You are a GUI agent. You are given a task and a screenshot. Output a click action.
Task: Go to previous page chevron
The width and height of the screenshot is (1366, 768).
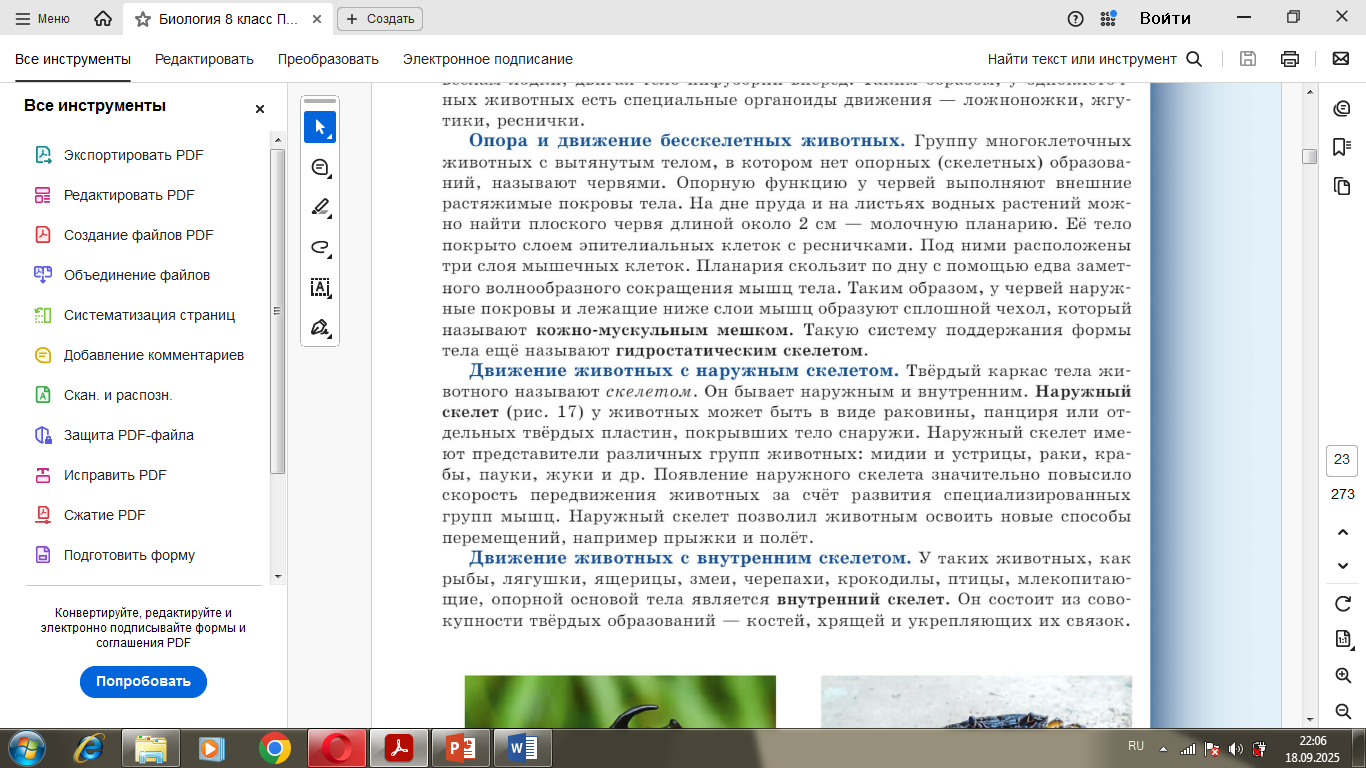(x=1343, y=531)
